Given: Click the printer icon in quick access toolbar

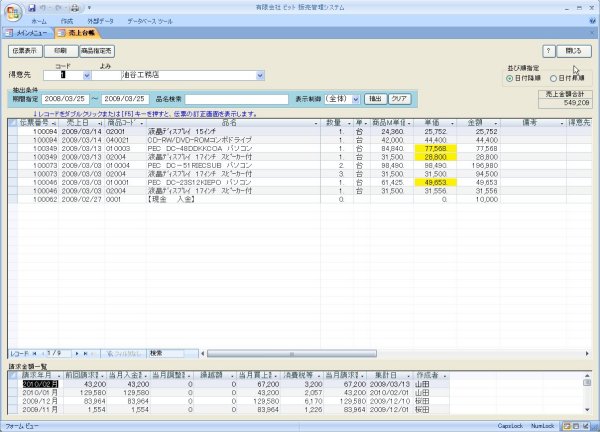Looking at the screenshot, I should [74, 7].
